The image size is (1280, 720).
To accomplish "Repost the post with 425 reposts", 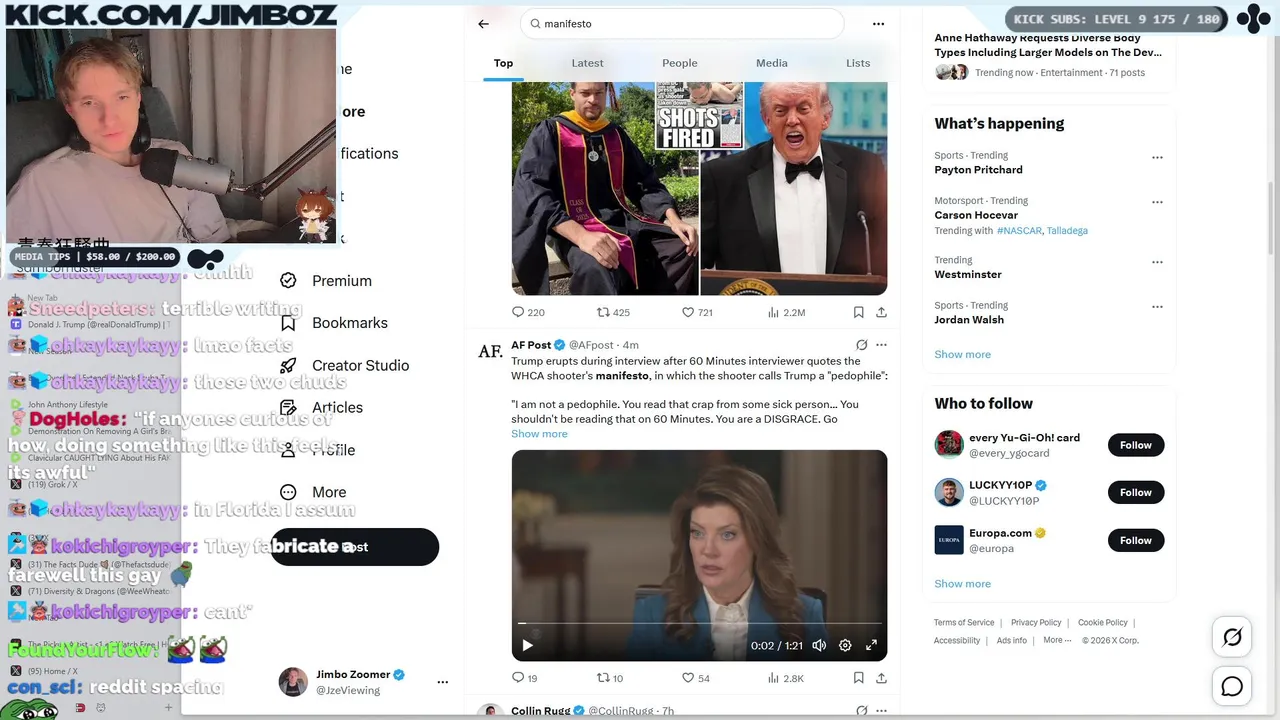I will [613, 312].
